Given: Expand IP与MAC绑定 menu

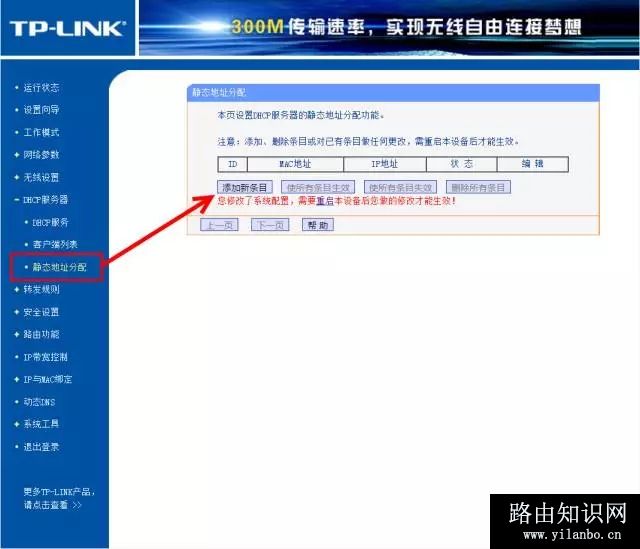Looking at the screenshot, I should 47,379.
